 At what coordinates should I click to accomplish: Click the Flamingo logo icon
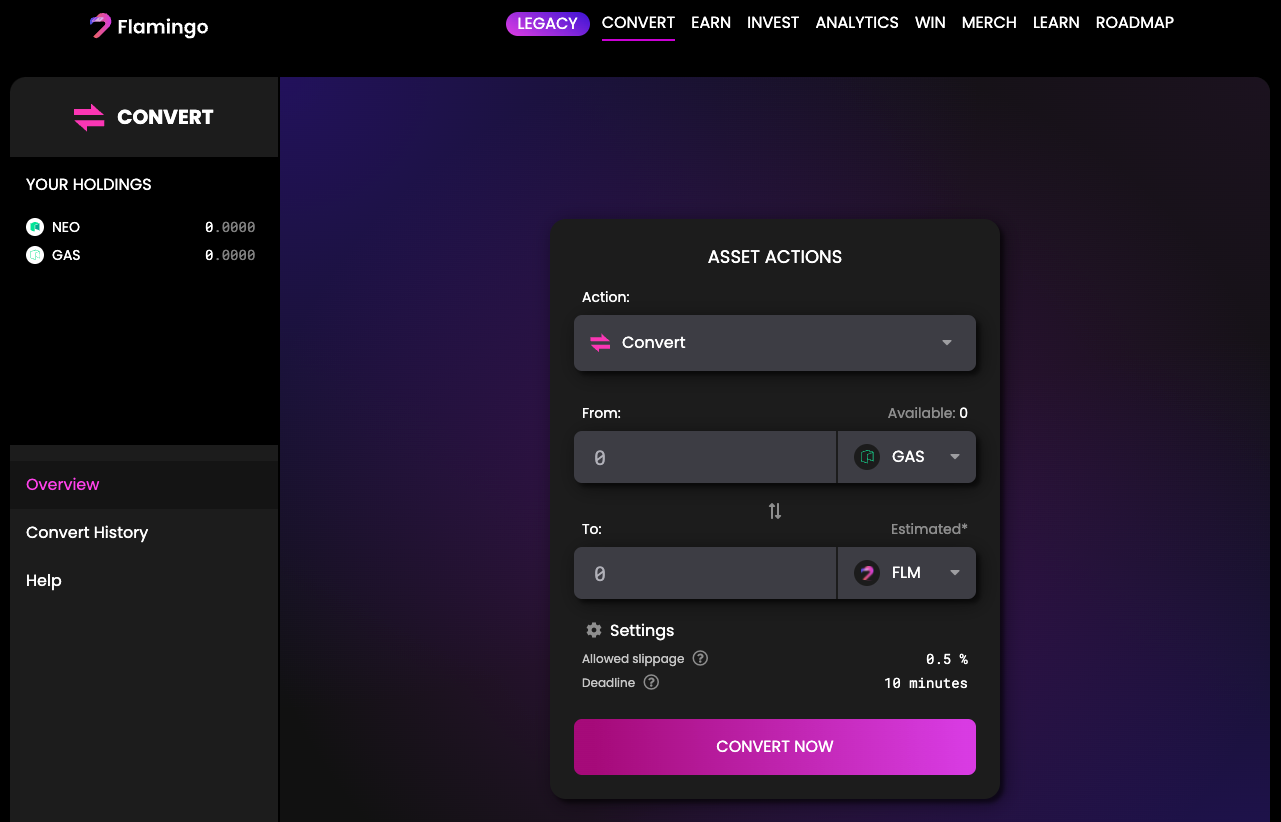point(100,26)
